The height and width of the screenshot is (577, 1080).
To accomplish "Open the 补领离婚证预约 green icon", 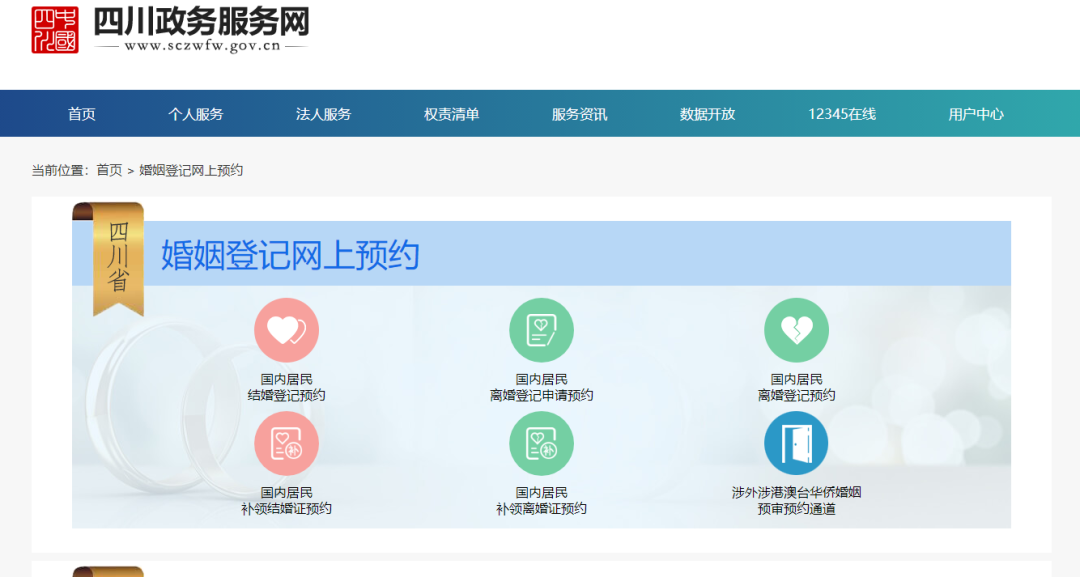I will coord(542,443).
